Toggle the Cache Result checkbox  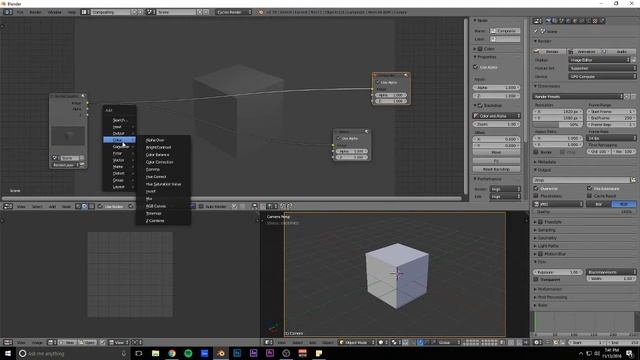coord(589,196)
